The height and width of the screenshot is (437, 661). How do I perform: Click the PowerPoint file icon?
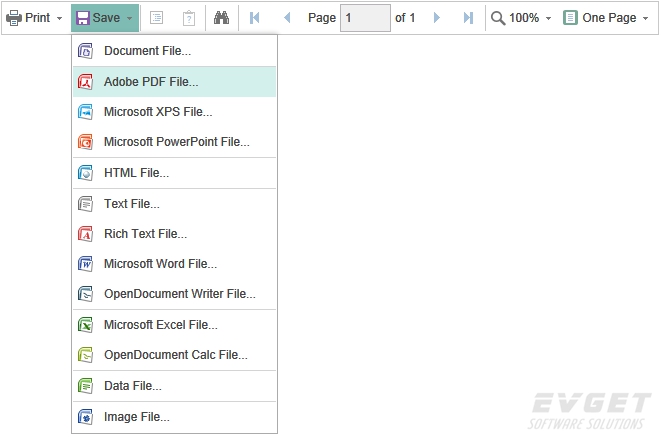pos(86,142)
